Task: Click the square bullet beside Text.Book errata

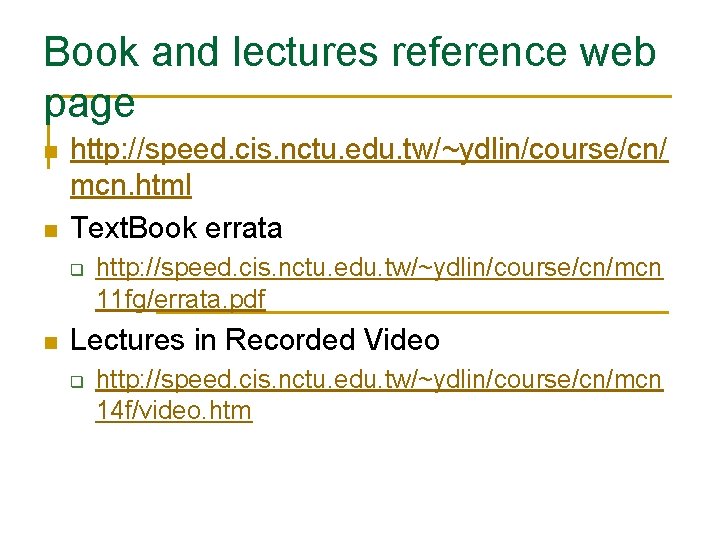Action: pyautogui.click(x=49, y=229)
